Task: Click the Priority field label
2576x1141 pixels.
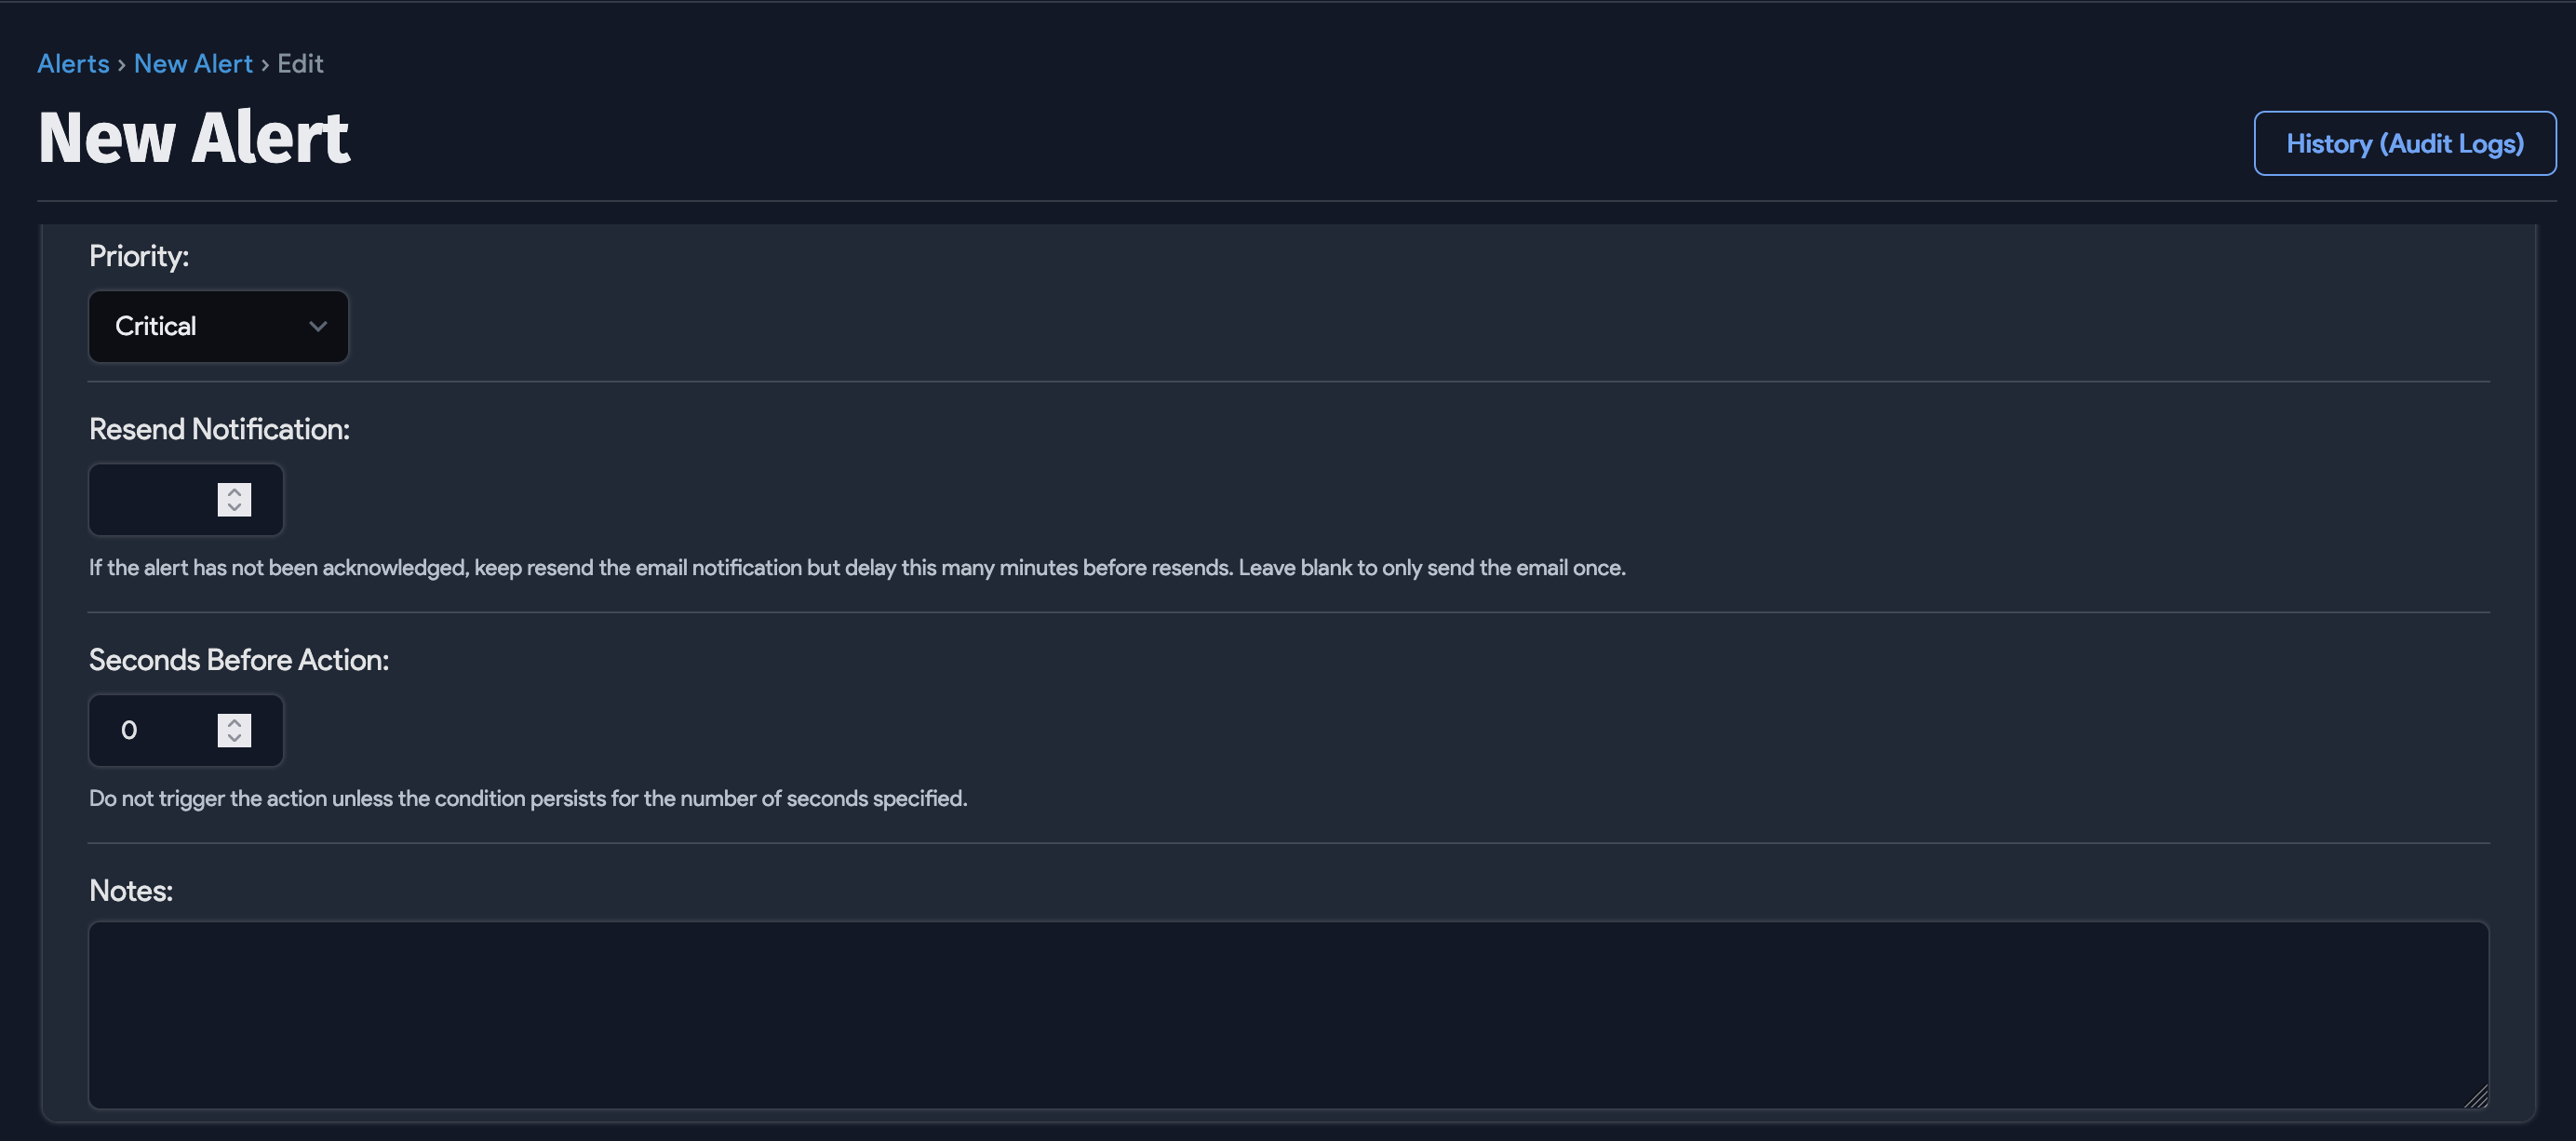Action: [138, 255]
